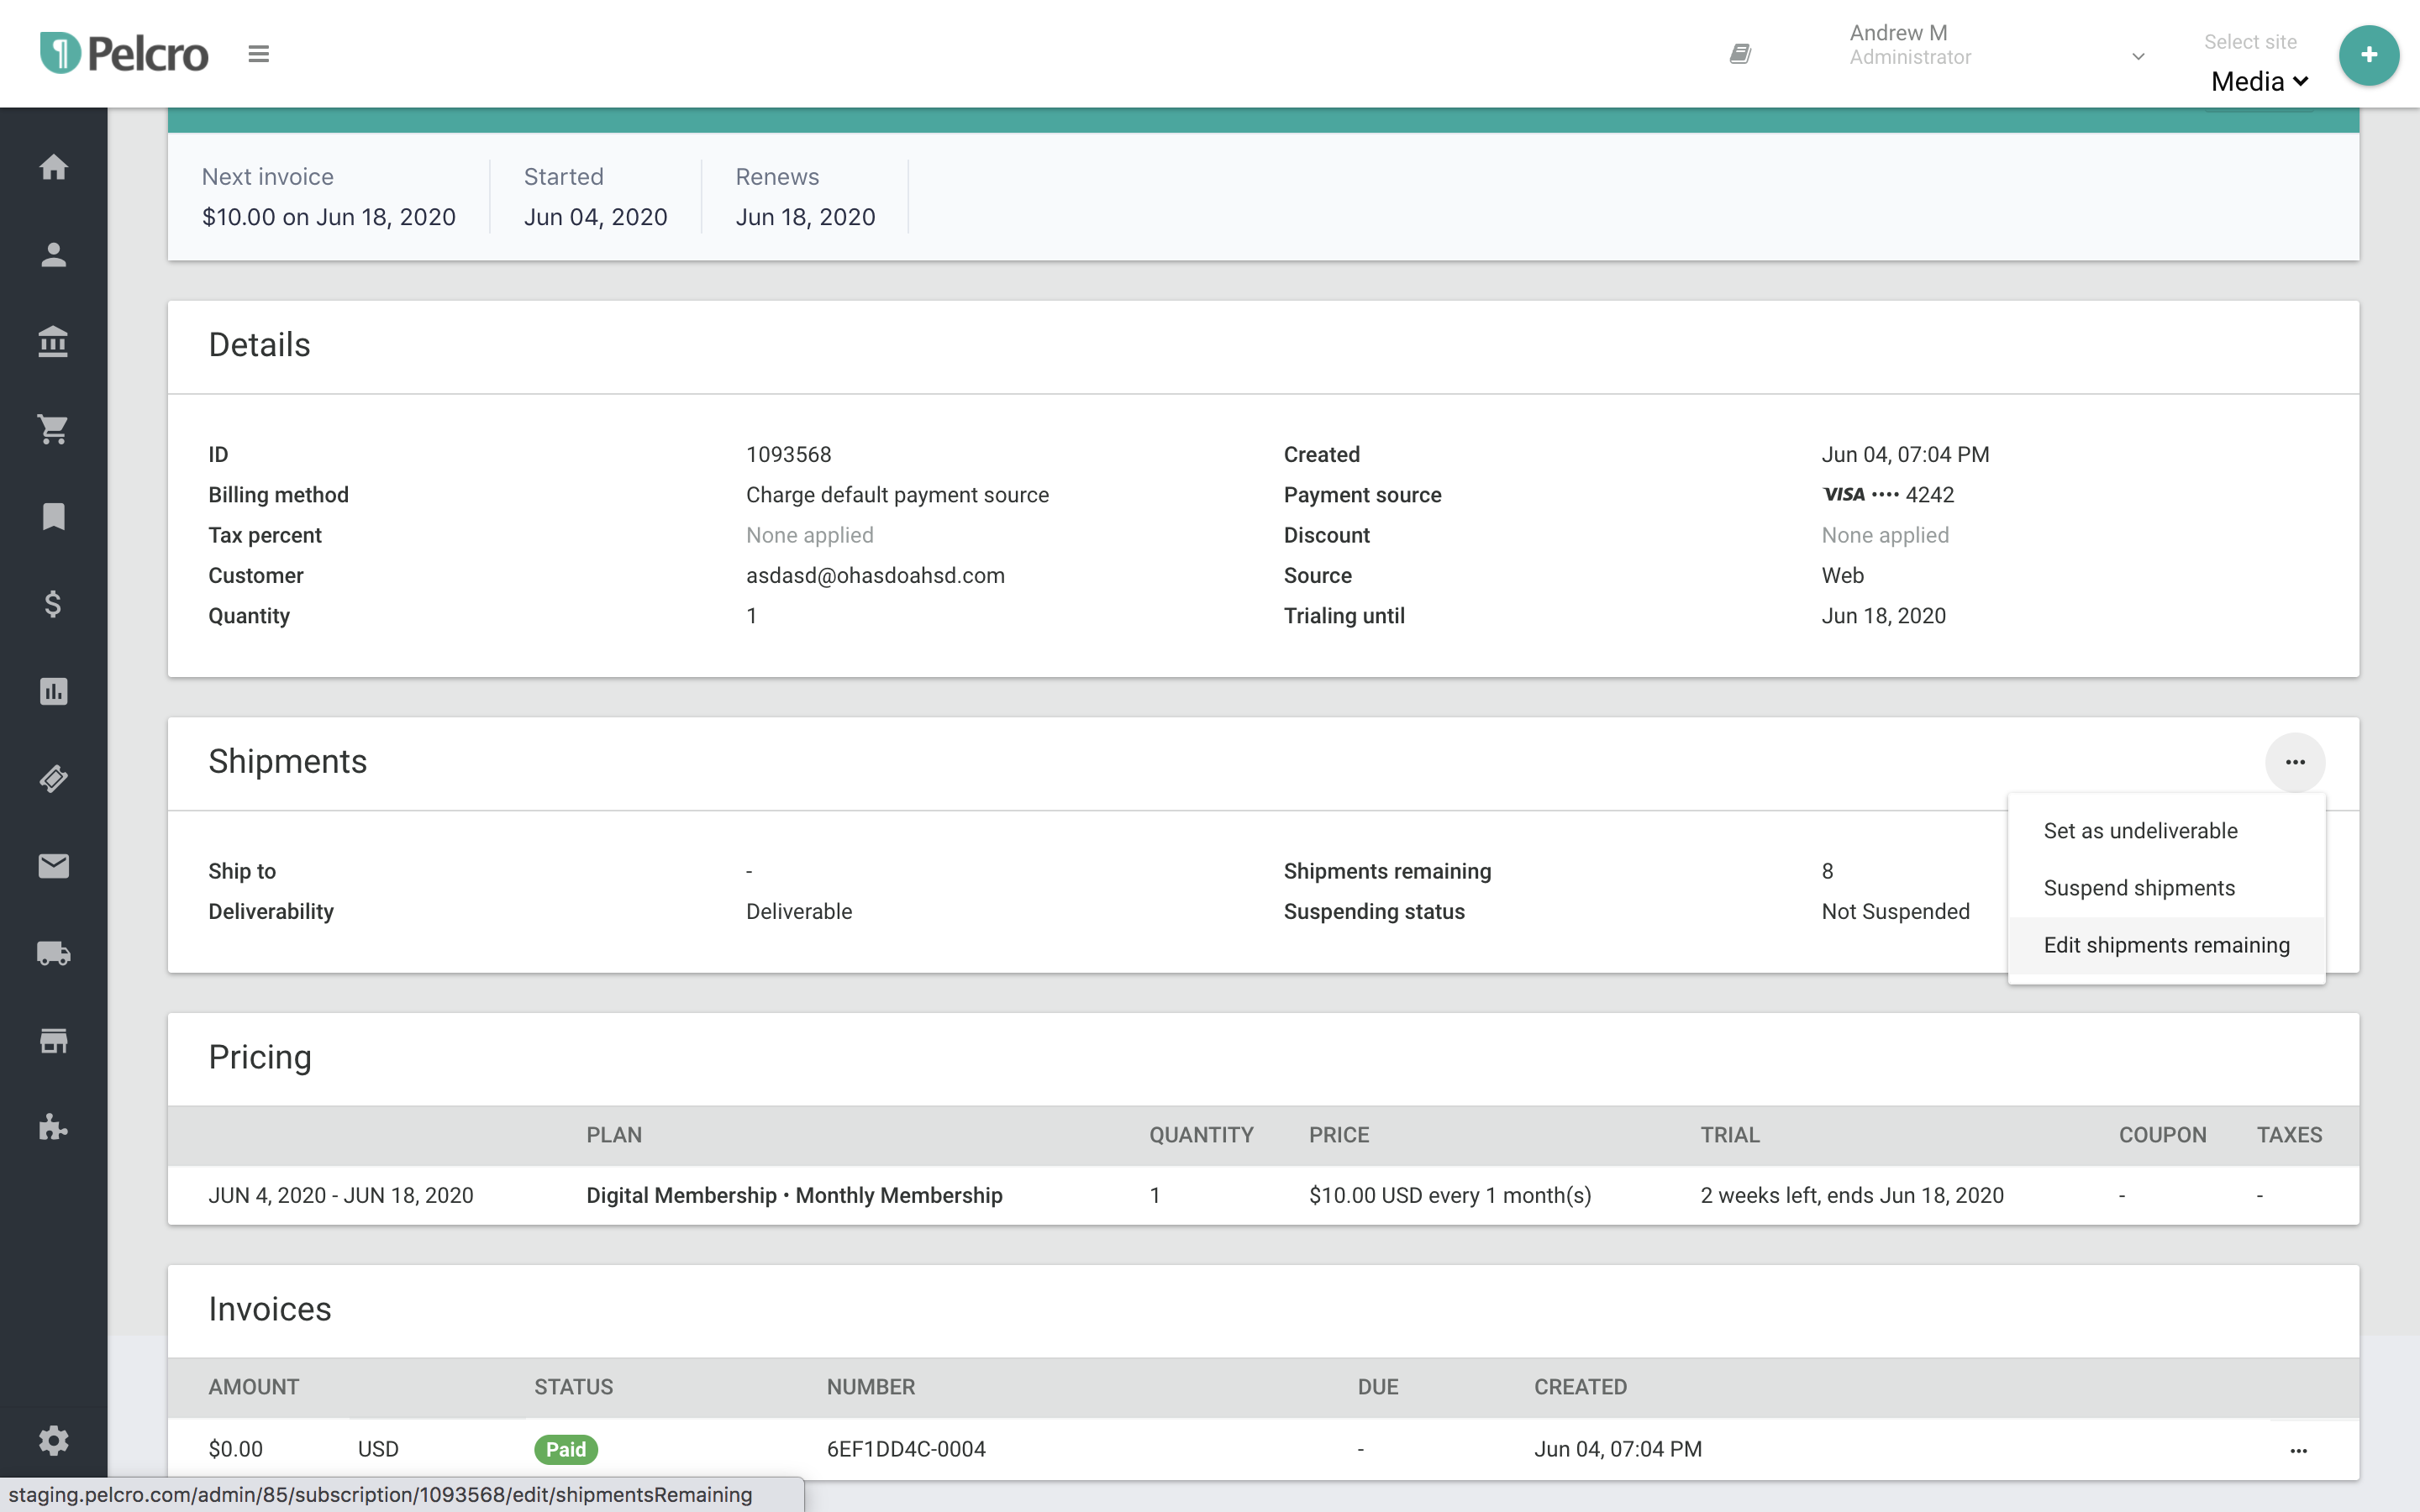Image resolution: width=2420 pixels, height=1512 pixels.
Task: Open the bookmark icon in sidebar
Action: [53, 517]
